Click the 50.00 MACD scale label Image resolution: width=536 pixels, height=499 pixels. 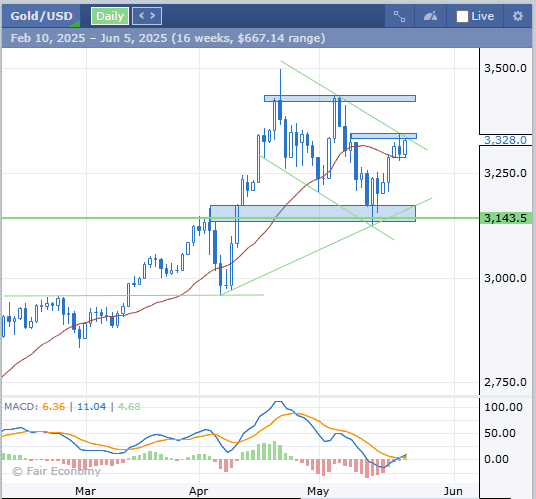[x=500, y=433]
